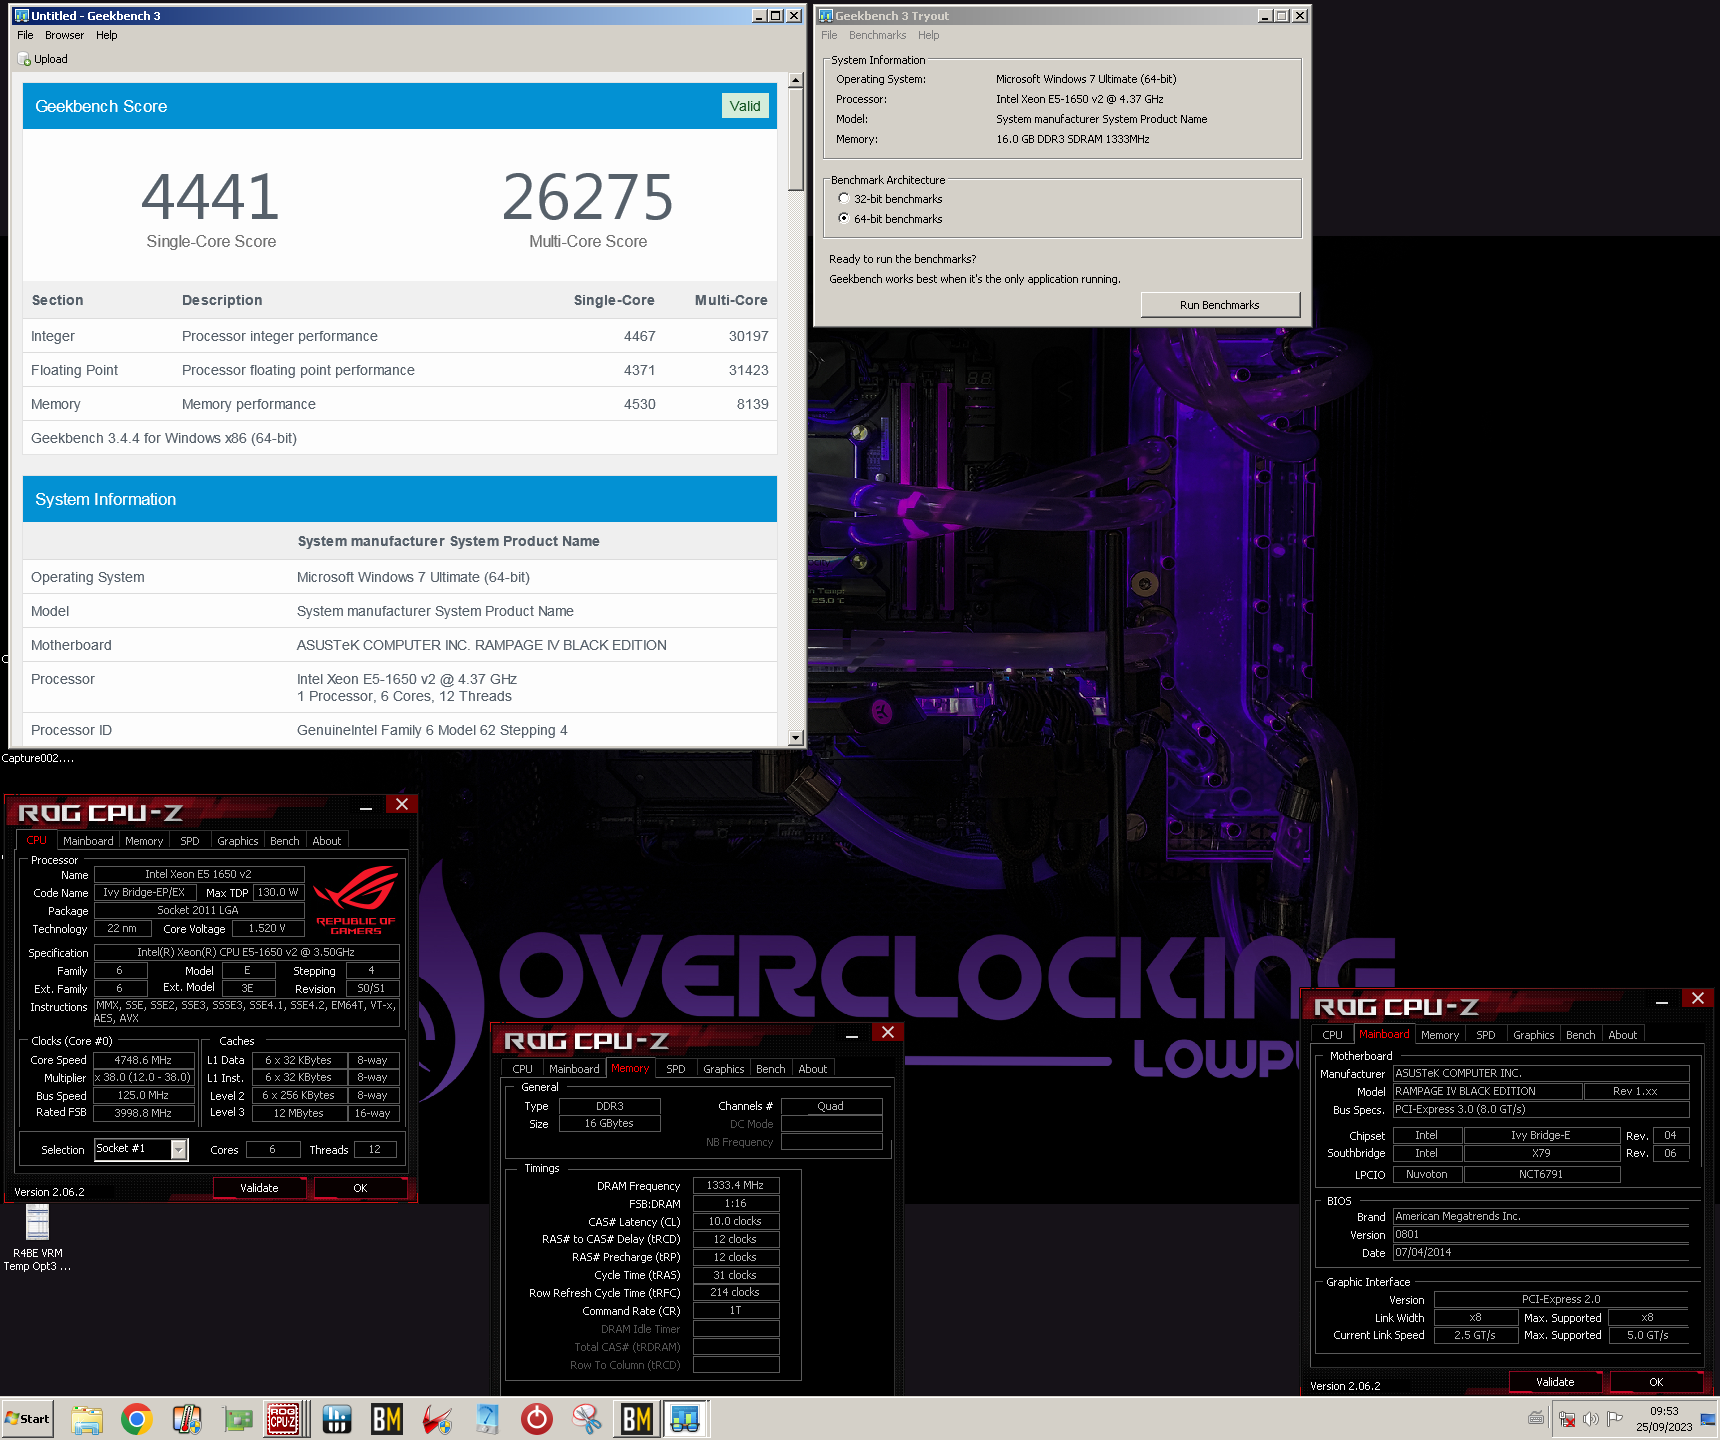Open the Benchmarks menu in Geekbench 3 Tryout
1720x1440 pixels.
(877, 35)
